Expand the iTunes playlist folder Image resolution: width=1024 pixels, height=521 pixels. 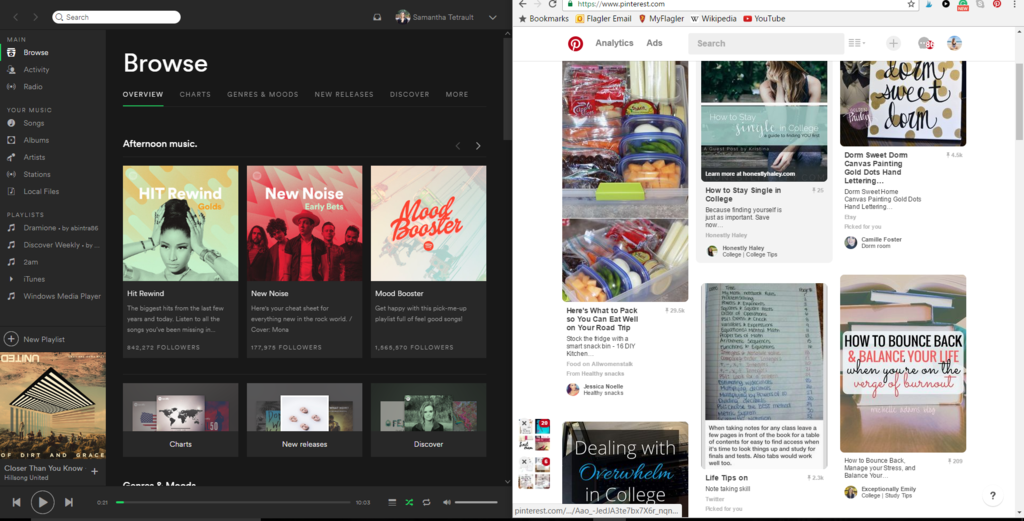pos(11,279)
